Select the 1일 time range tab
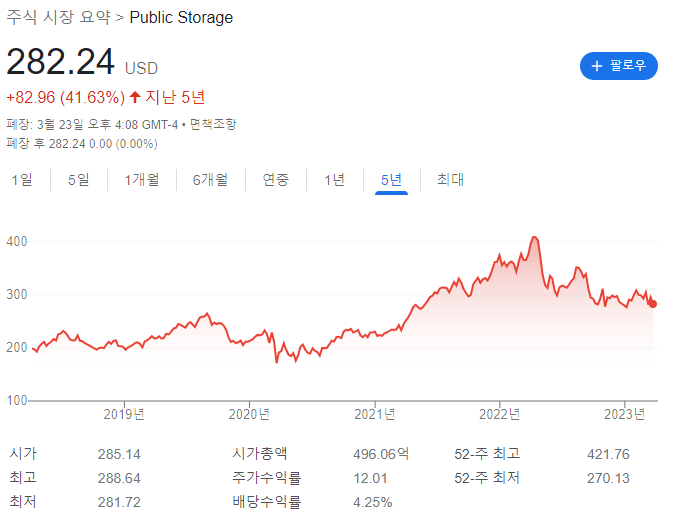Viewport: 674px width, 514px height. (x=22, y=179)
